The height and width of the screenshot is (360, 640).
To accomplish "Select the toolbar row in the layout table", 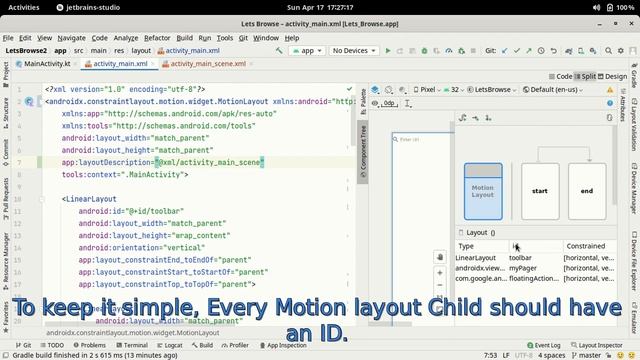I will pos(535,258).
